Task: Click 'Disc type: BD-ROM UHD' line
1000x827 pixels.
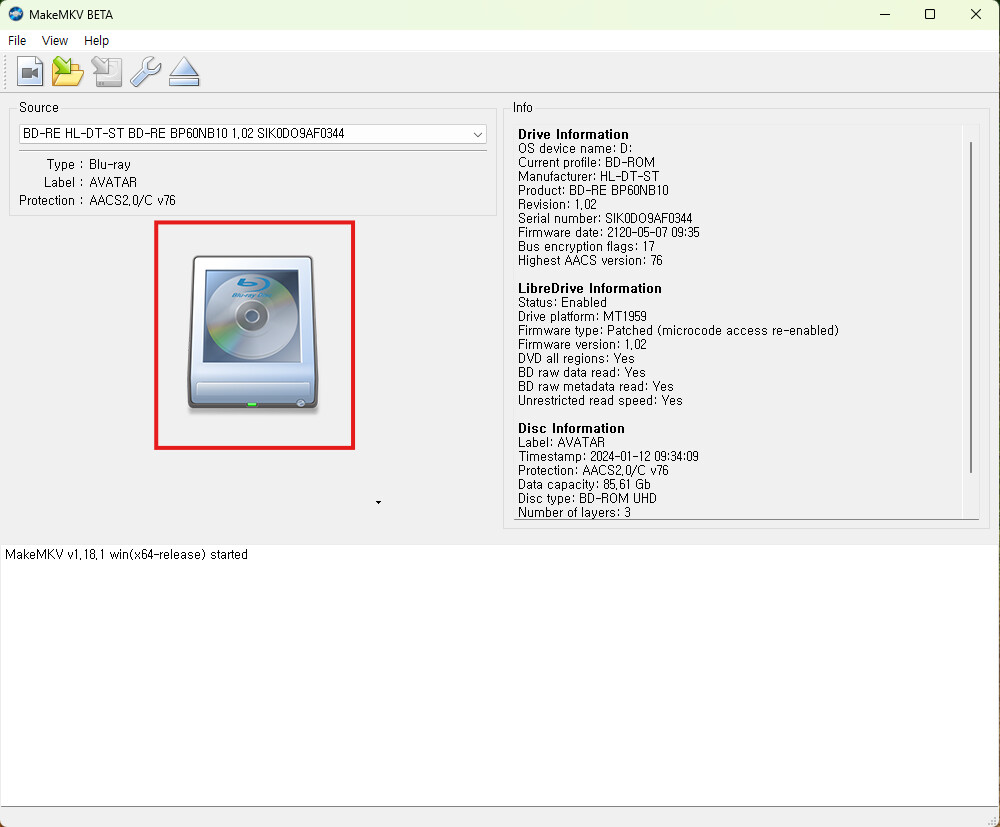Action: (x=587, y=499)
